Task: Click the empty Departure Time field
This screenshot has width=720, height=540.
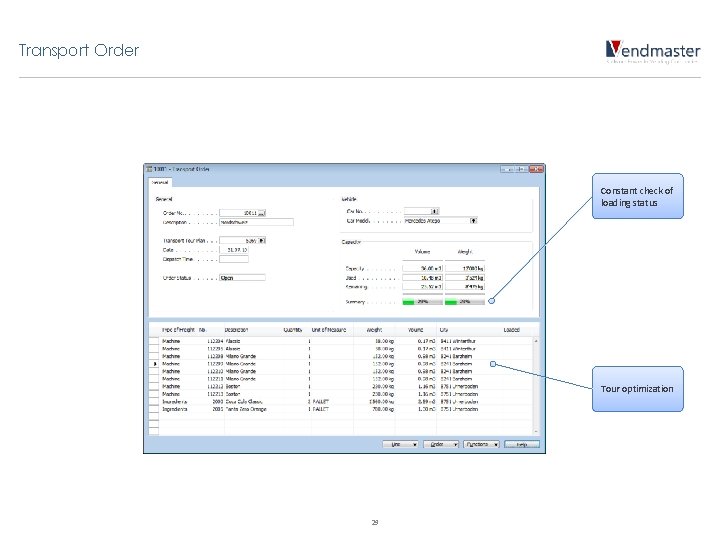Action: click(x=234, y=259)
